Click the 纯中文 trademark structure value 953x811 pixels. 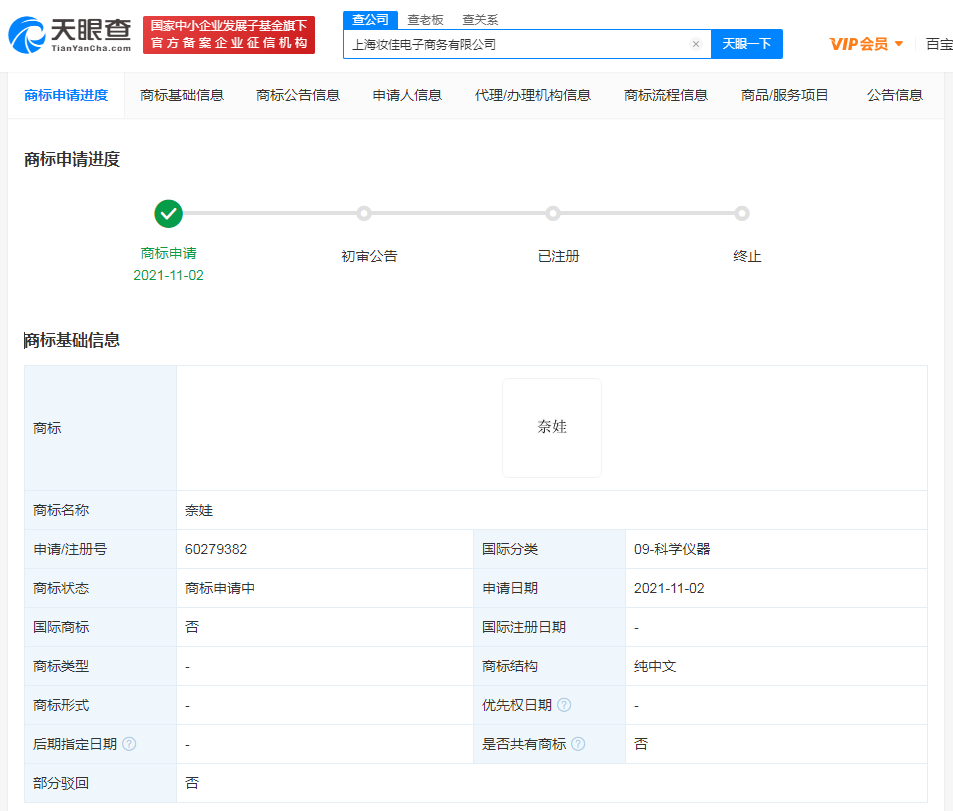pos(655,666)
